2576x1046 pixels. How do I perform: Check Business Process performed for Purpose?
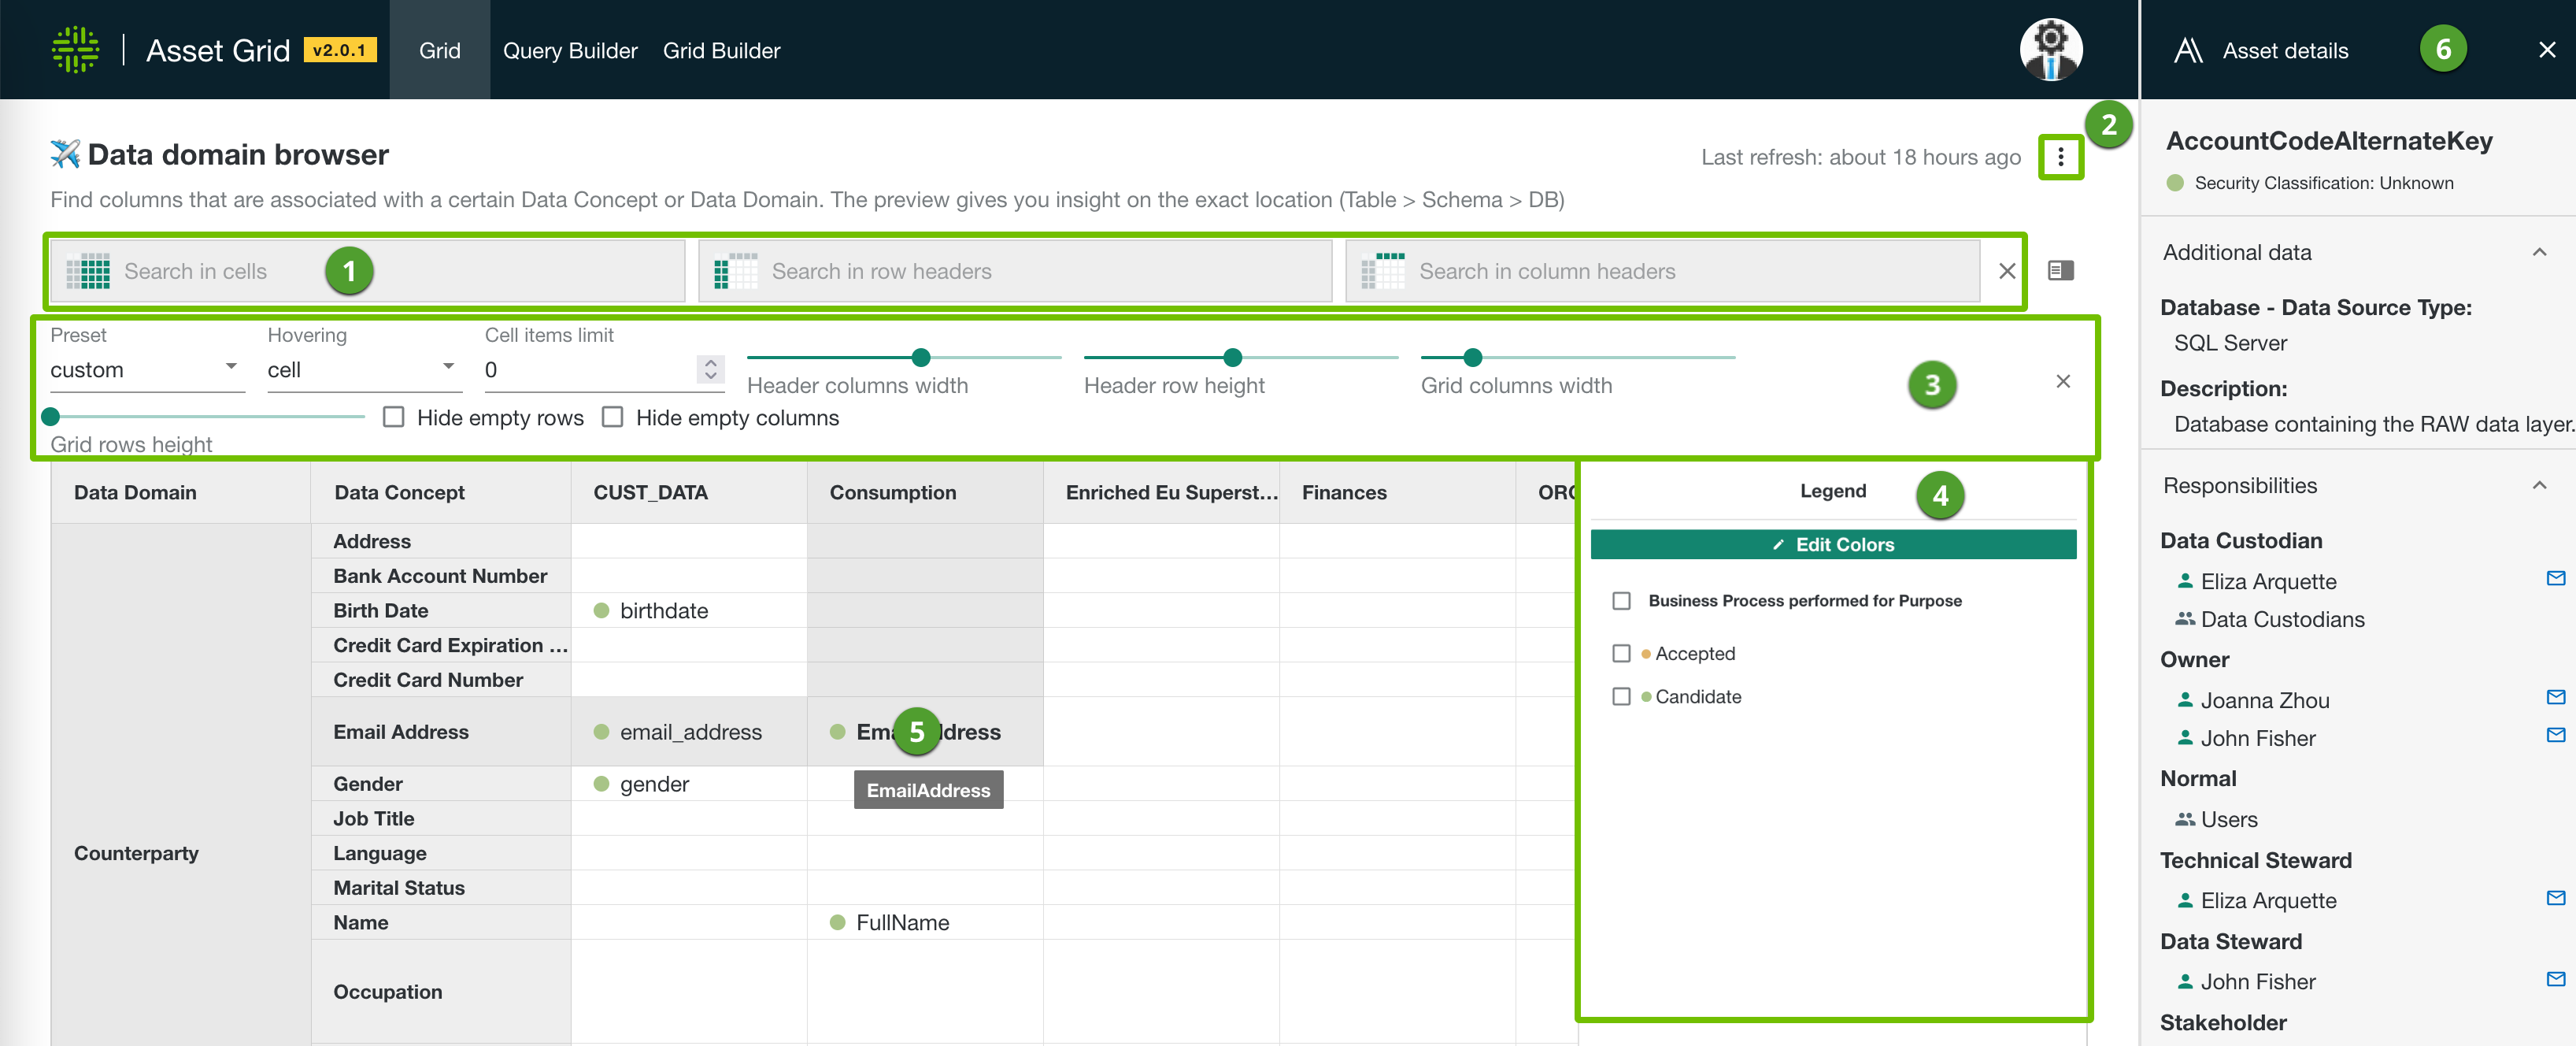tap(1621, 601)
